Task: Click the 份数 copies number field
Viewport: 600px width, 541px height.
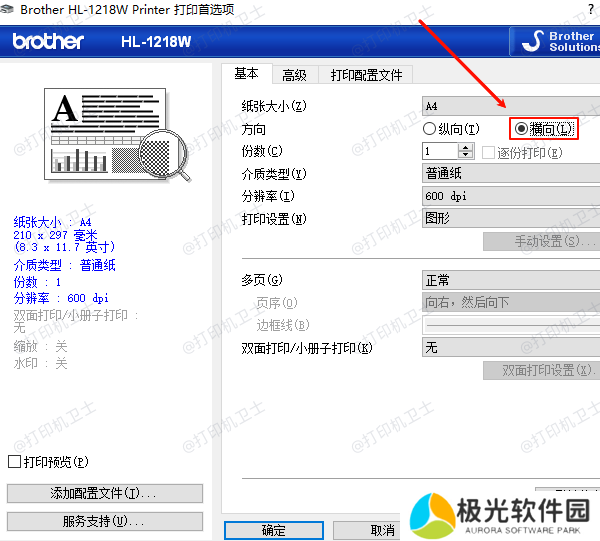Action: click(x=440, y=151)
